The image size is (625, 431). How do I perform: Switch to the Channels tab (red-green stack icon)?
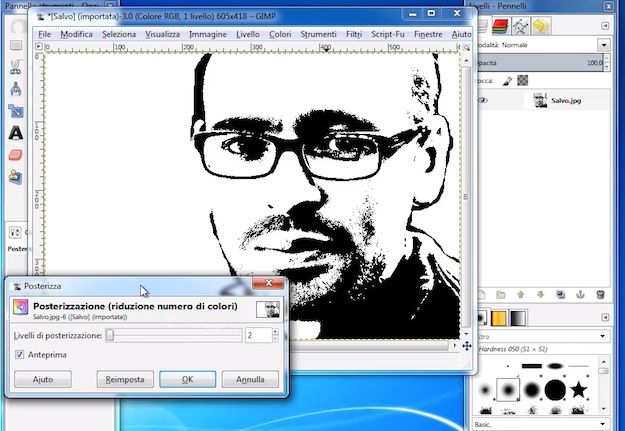pyautogui.click(x=500, y=26)
